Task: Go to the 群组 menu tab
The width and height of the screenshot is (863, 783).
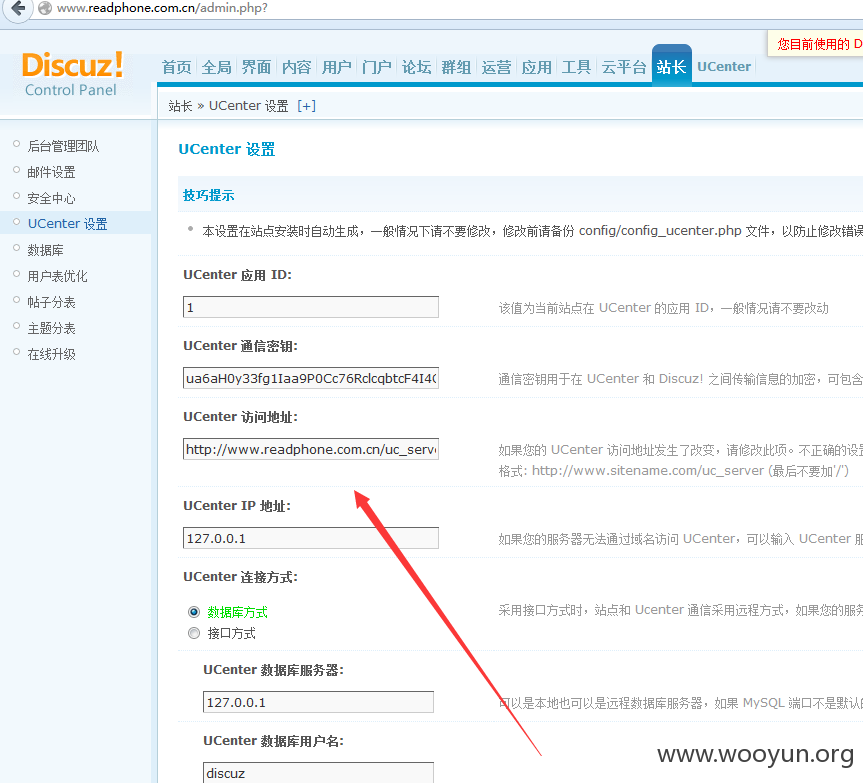Action: coord(456,67)
